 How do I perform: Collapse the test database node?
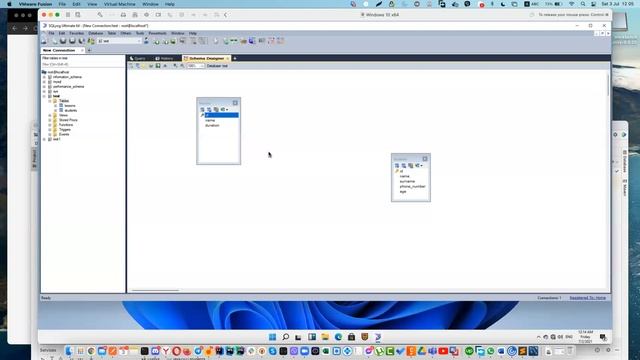pyautogui.click(x=44, y=96)
